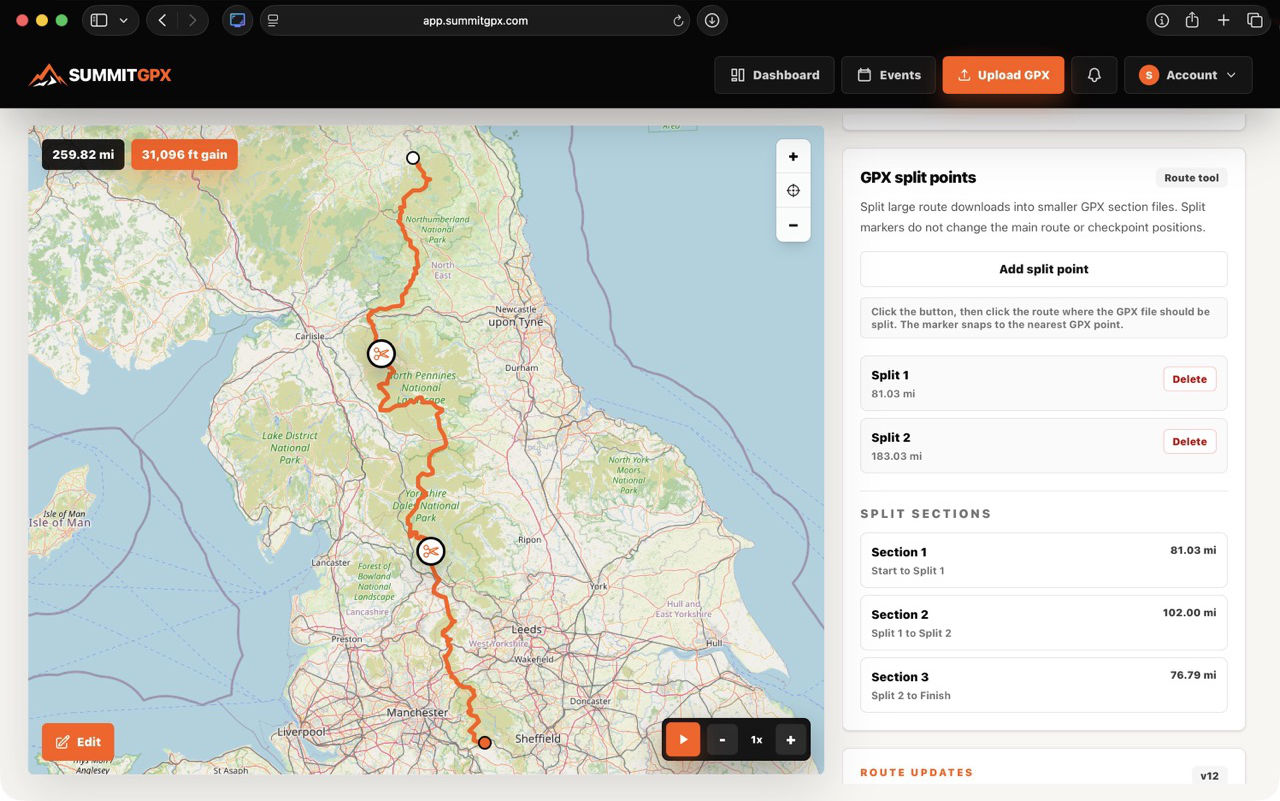This screenshot has width=1280, height=801.
Task: Zoom out on the map
Action: tap(793, 225)
